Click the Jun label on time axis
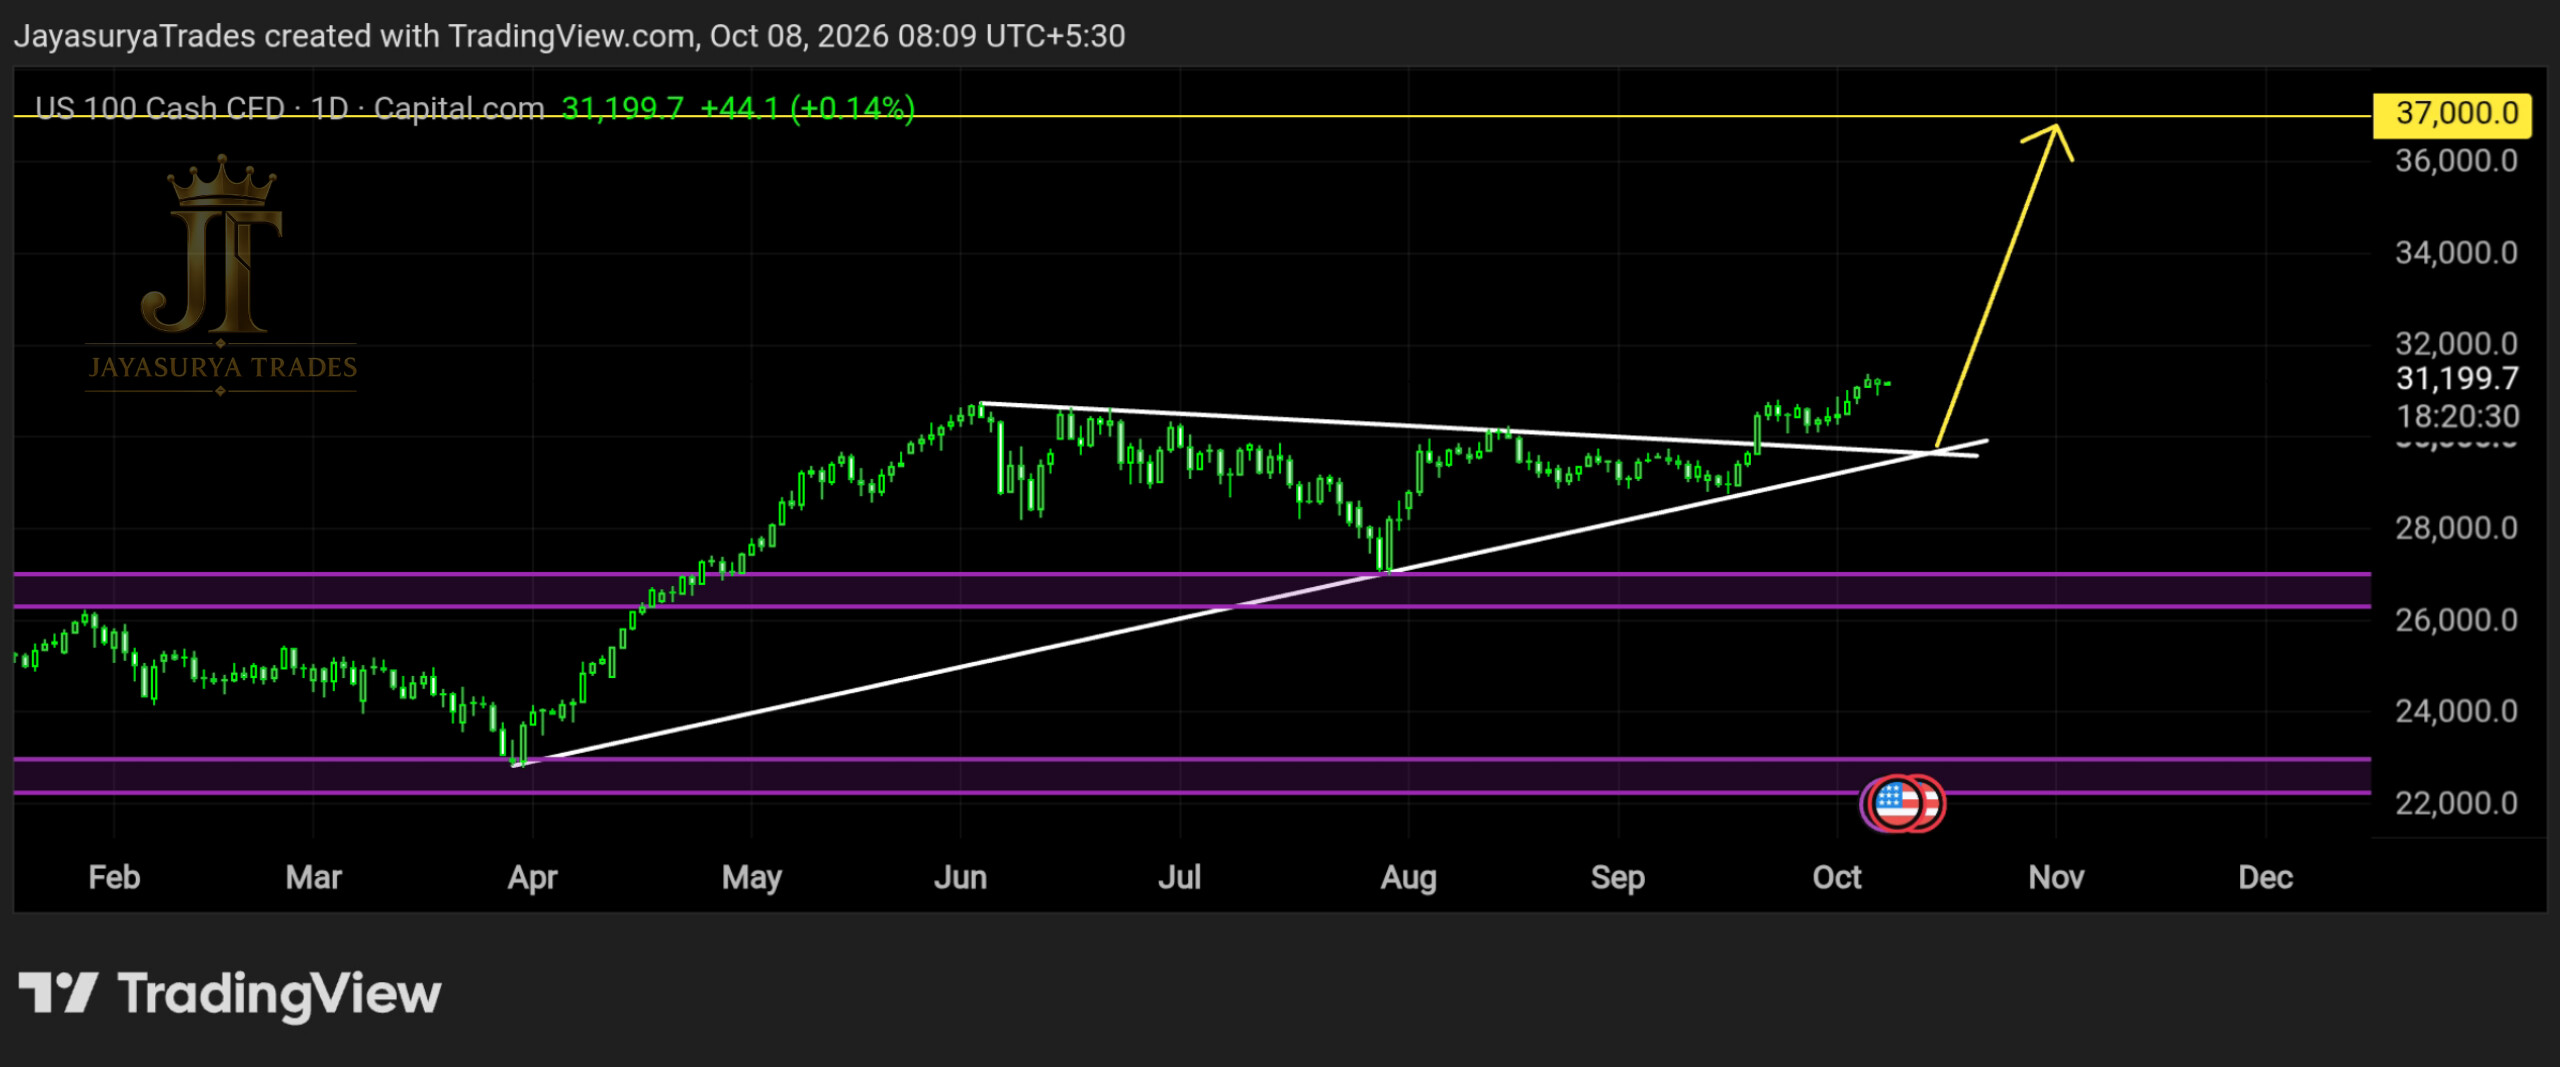2560x1067 pixels. [x=960, y=877]
